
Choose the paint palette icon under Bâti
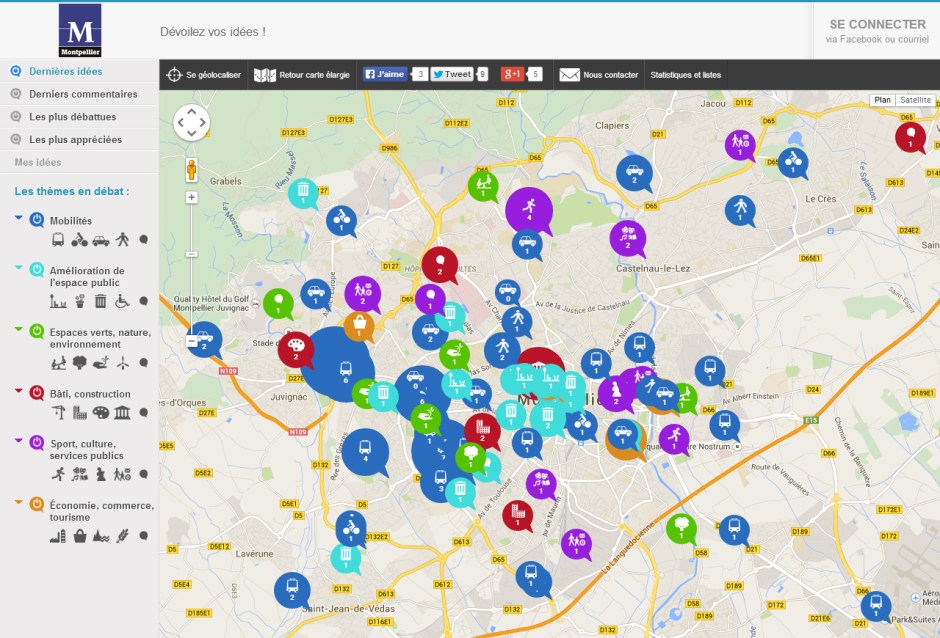[101, 413]
